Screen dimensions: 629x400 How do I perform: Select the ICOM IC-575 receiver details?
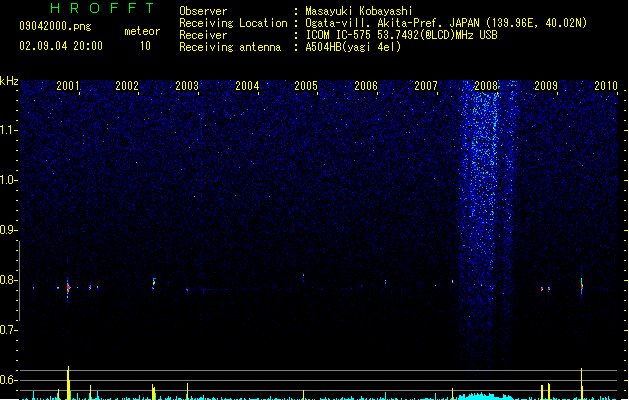[401, 35]
